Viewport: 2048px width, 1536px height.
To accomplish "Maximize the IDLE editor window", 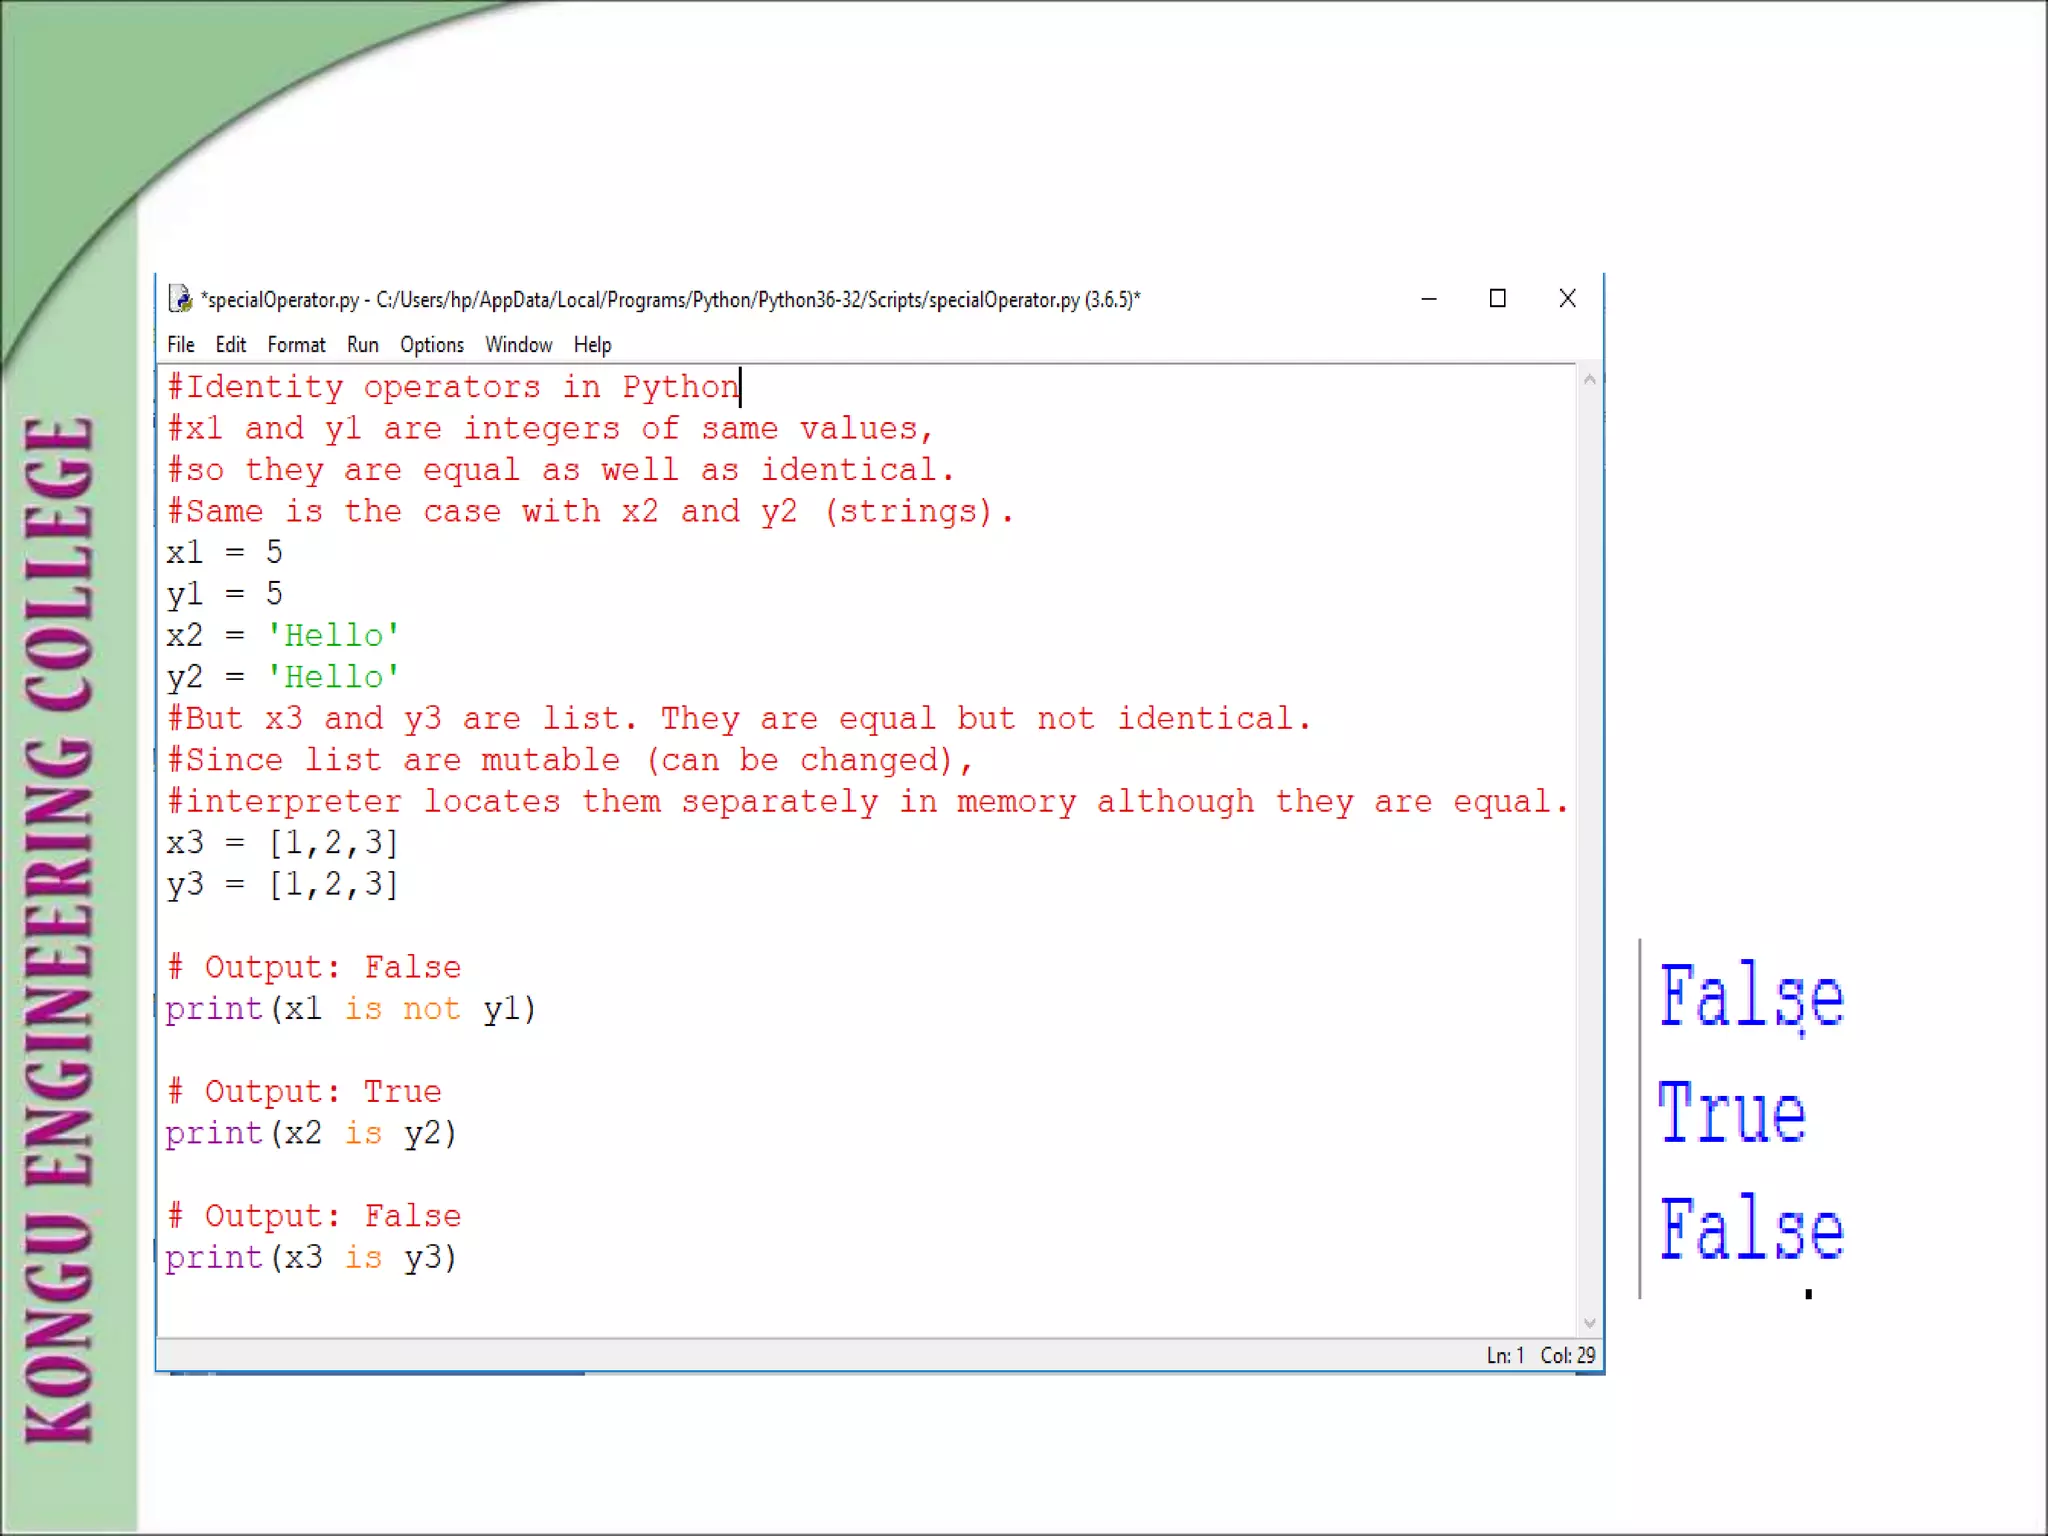I will (x=1497, y=299).
